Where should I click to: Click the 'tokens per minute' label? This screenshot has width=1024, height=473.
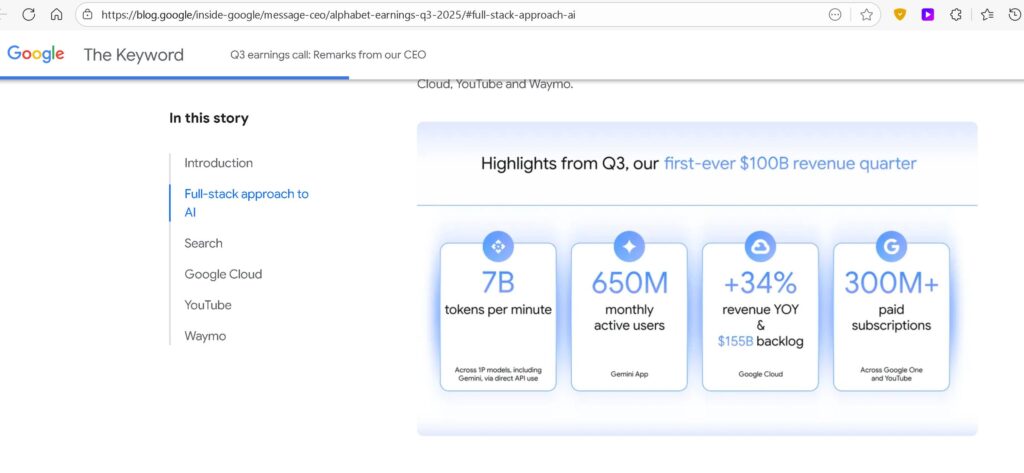click(498, 310)
